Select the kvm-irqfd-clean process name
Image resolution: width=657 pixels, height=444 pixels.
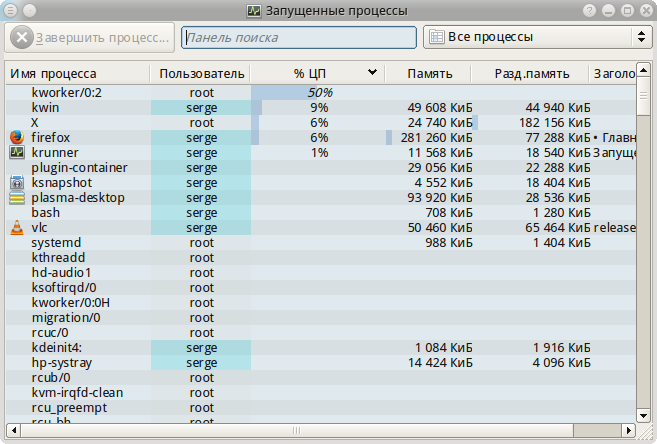77,392
